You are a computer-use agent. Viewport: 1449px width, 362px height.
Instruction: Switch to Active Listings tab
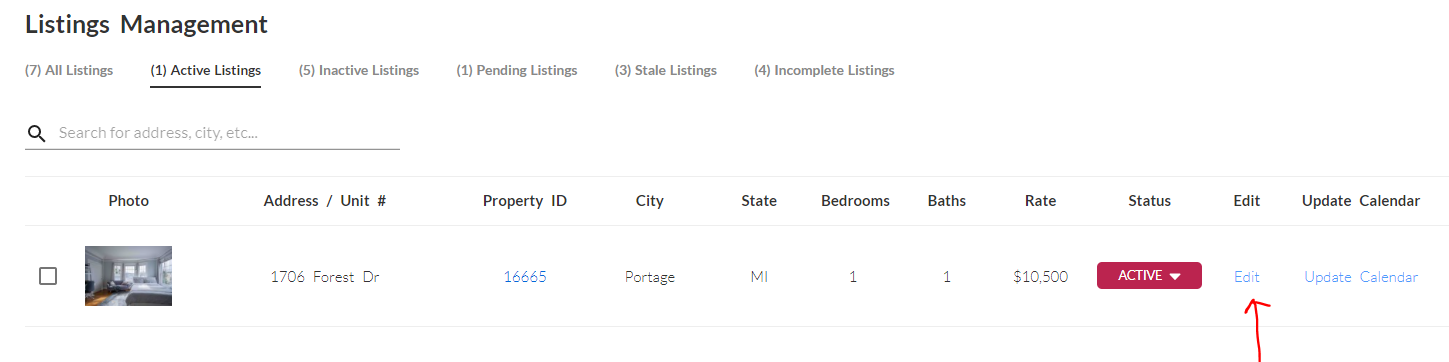pos(206,70)
